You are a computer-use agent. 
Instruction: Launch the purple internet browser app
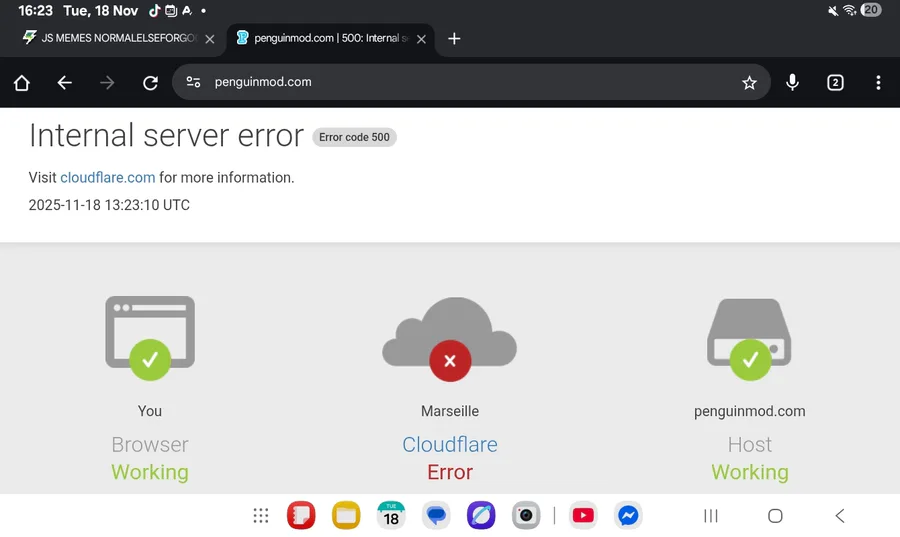click(481, 515)
